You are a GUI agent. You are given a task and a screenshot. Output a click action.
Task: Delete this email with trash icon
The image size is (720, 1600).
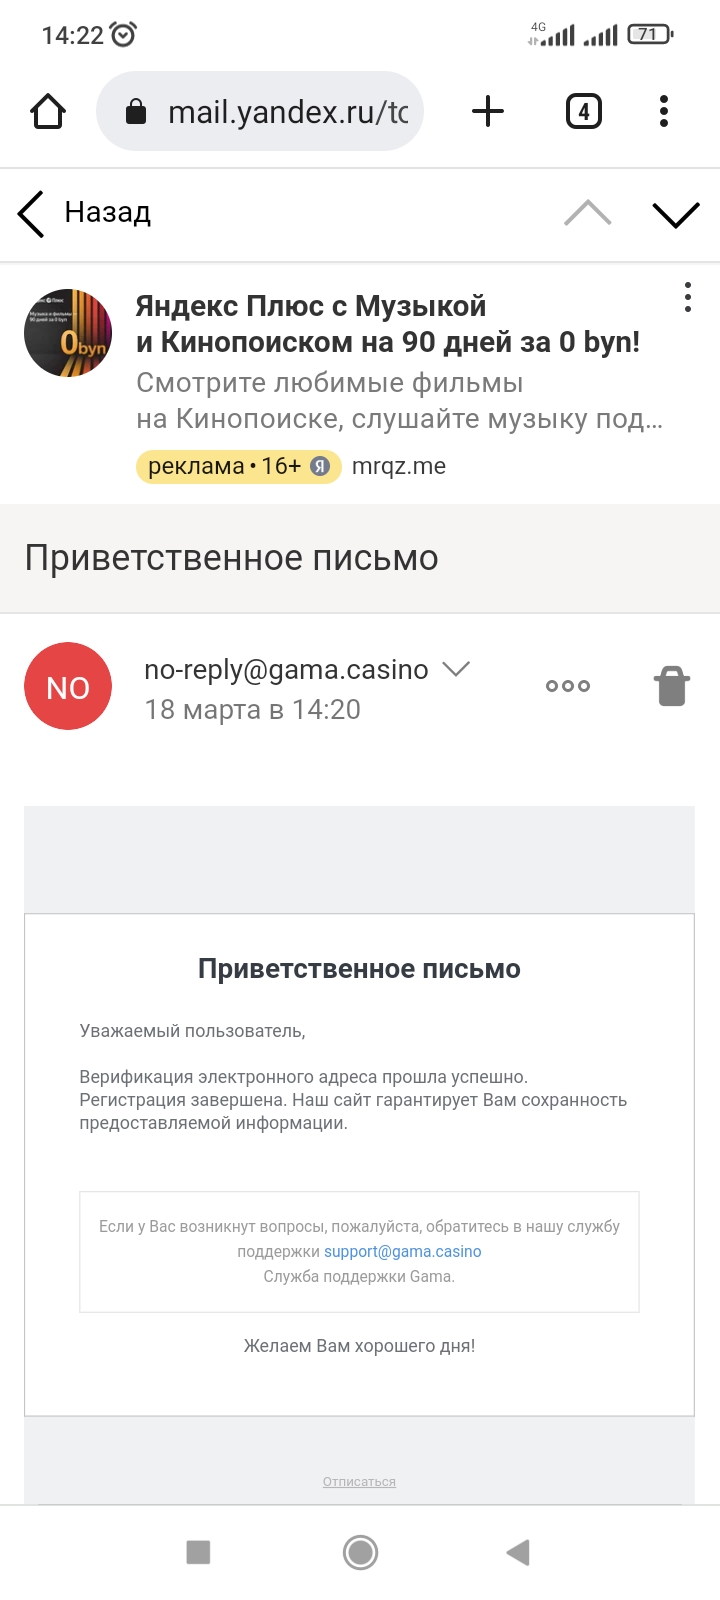pos(672,687)
